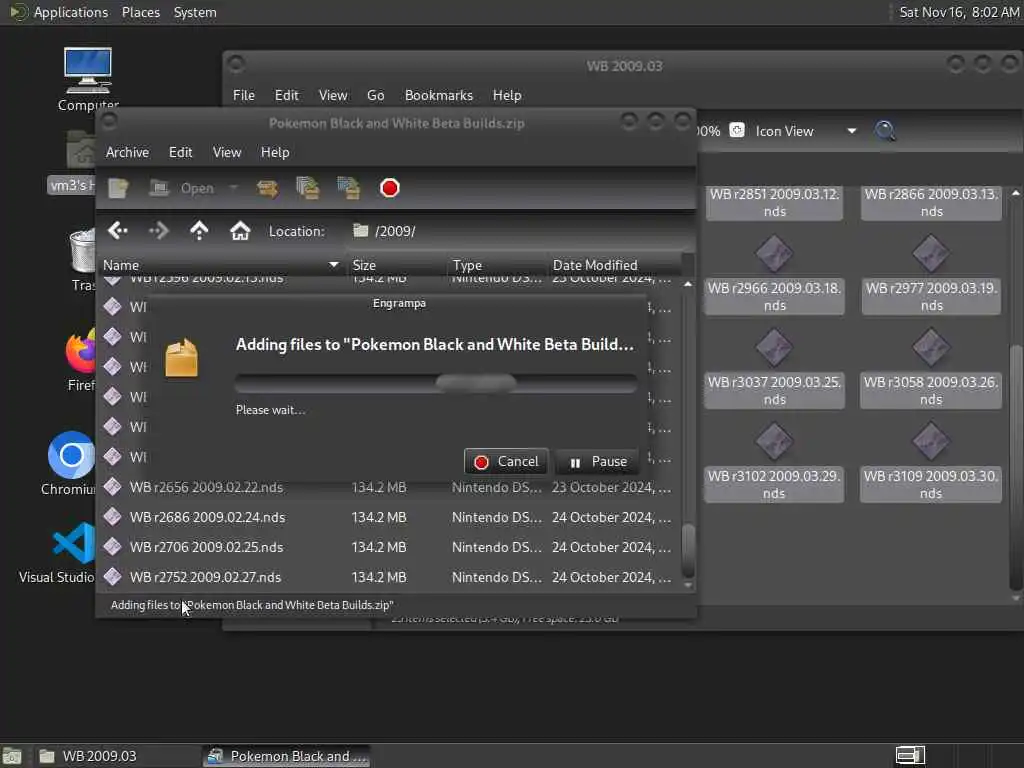Viewport: 1024px width, 768px height.
Task: Click the red Stop toolbar icon
Action: point(390,188)
